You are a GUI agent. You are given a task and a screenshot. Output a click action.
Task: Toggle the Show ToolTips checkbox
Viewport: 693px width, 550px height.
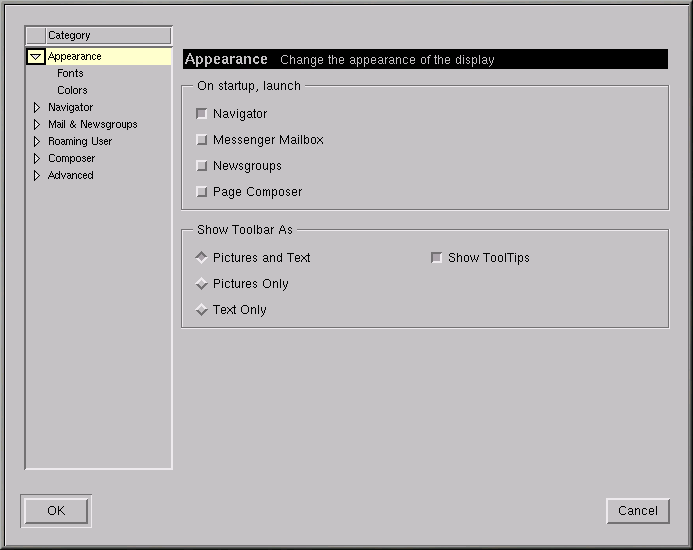[436, 258]
